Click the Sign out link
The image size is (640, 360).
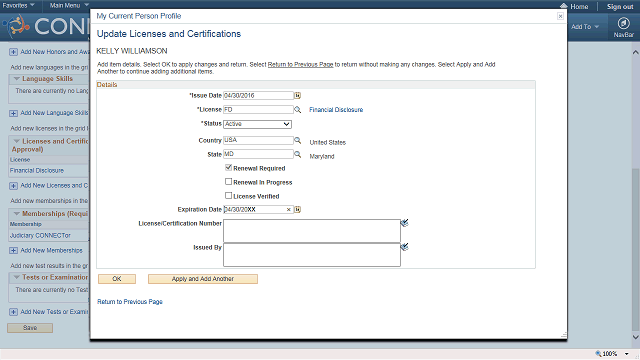[x=620, y=7]
